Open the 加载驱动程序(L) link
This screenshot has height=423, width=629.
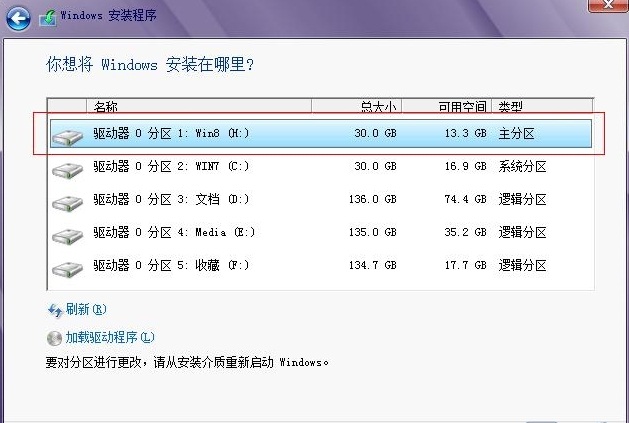110,338
